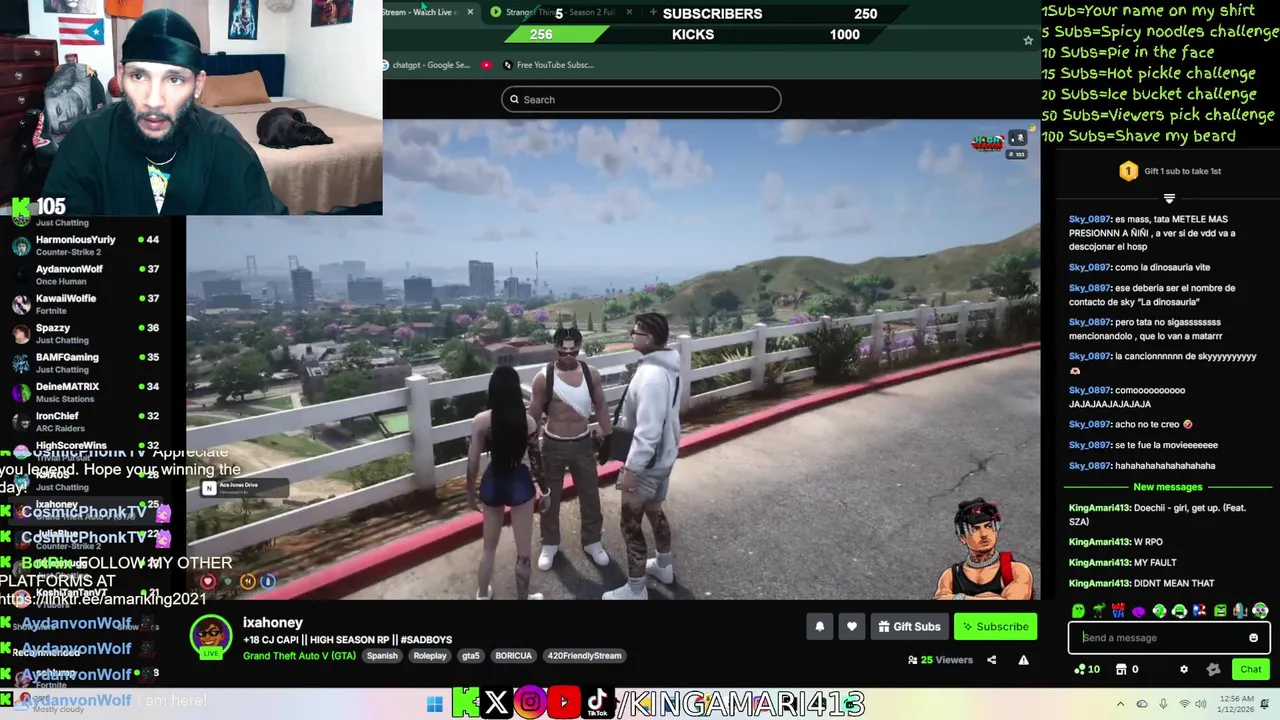
Task: Open the weather cloud tray icon
Action: coord(1142,704)
